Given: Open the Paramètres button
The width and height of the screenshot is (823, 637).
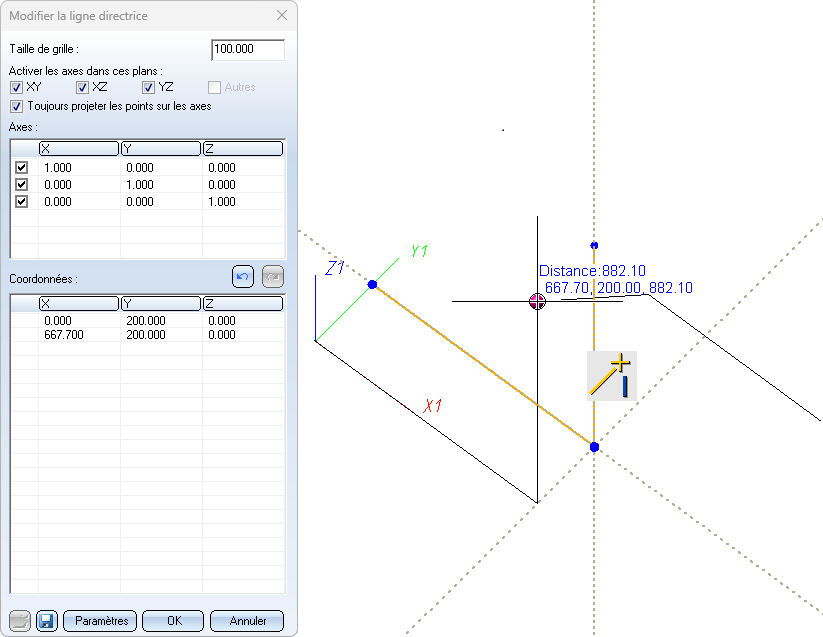Looking at the screenshot, I should pyautogui.click(x=100, y=621).
